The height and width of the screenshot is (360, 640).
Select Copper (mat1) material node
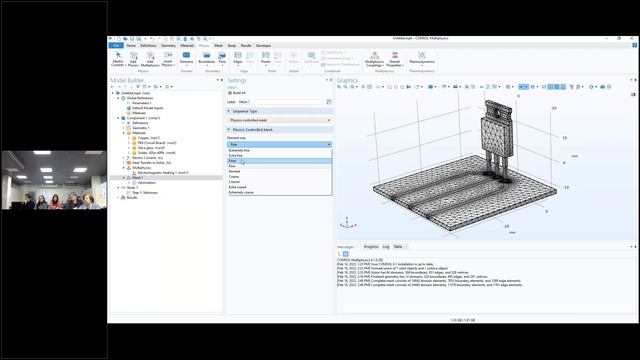(149, 138)
